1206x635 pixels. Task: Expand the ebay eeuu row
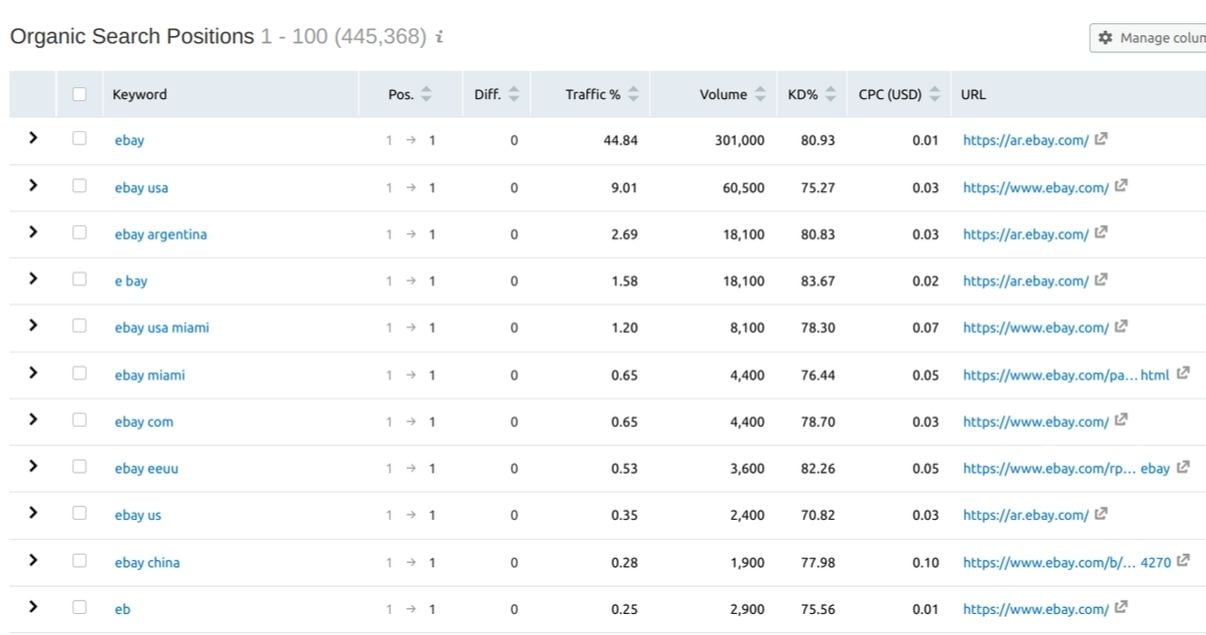coord(33,466)
